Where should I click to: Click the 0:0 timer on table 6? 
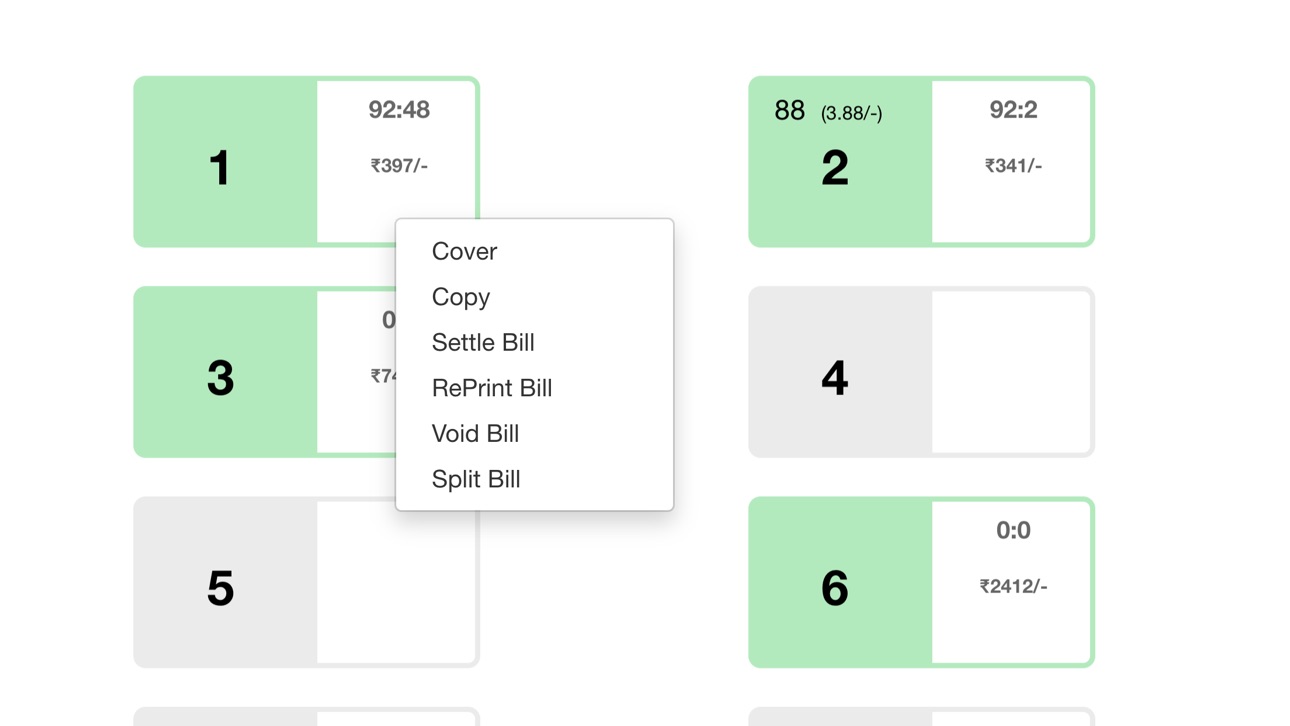point(1013,531)
